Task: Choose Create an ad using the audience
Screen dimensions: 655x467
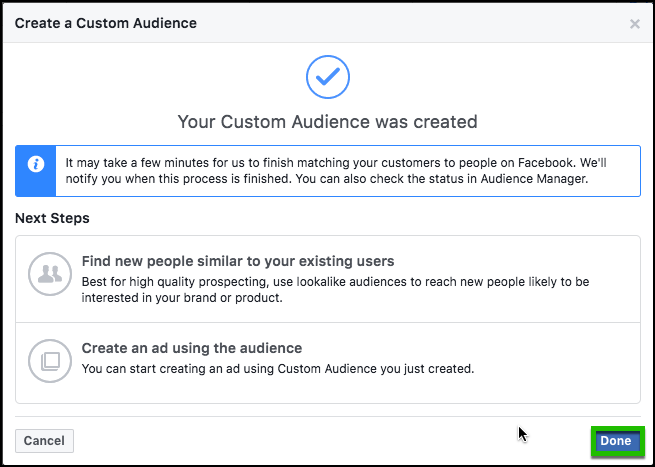Action: click(x=192, y=348)
